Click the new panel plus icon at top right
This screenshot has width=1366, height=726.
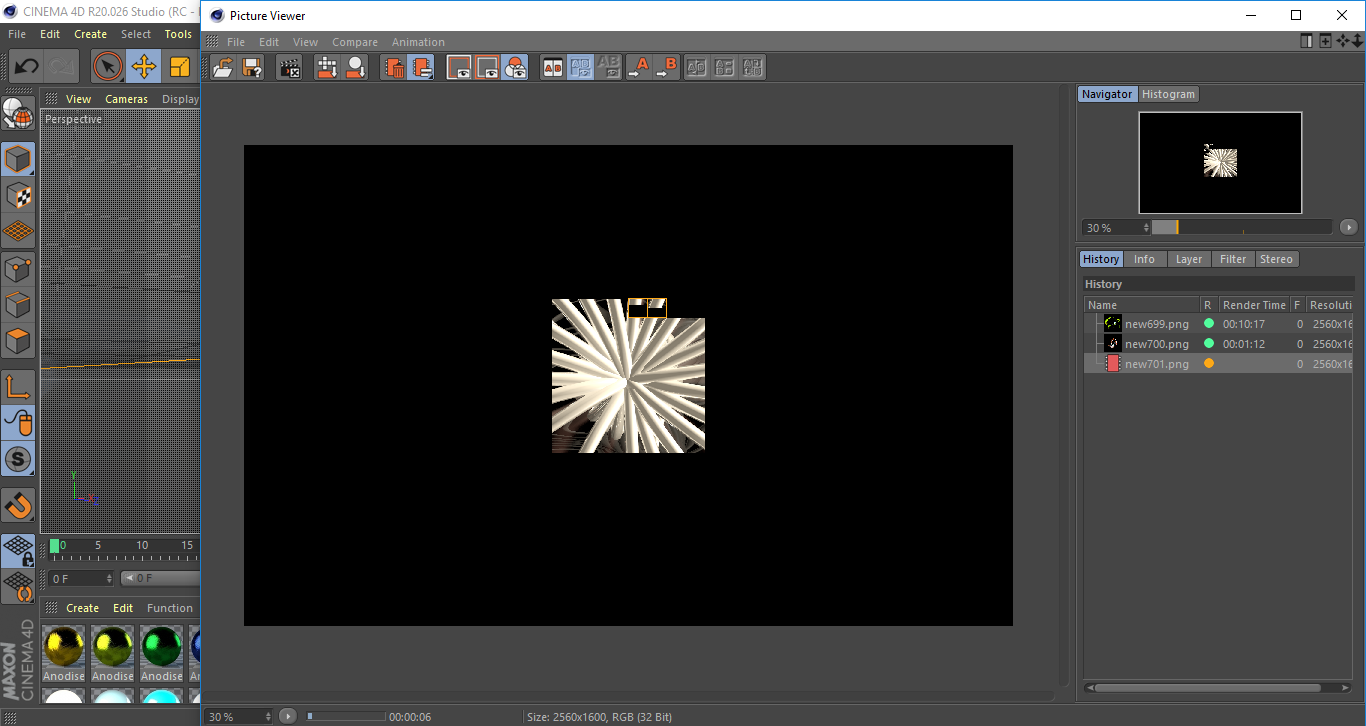(1325, 41)
